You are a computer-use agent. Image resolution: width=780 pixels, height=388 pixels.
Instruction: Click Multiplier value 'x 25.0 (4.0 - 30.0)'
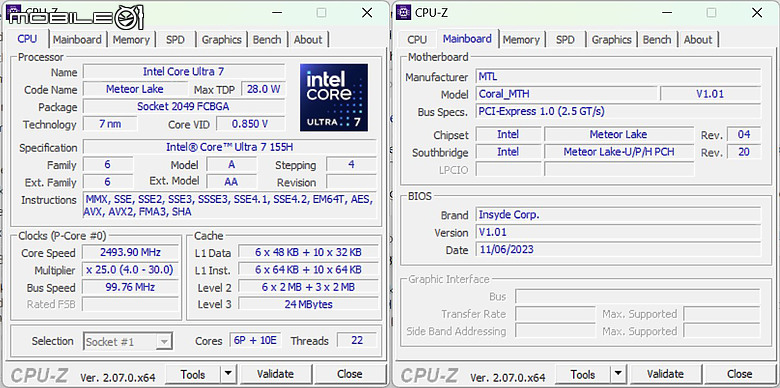[130, 270]
